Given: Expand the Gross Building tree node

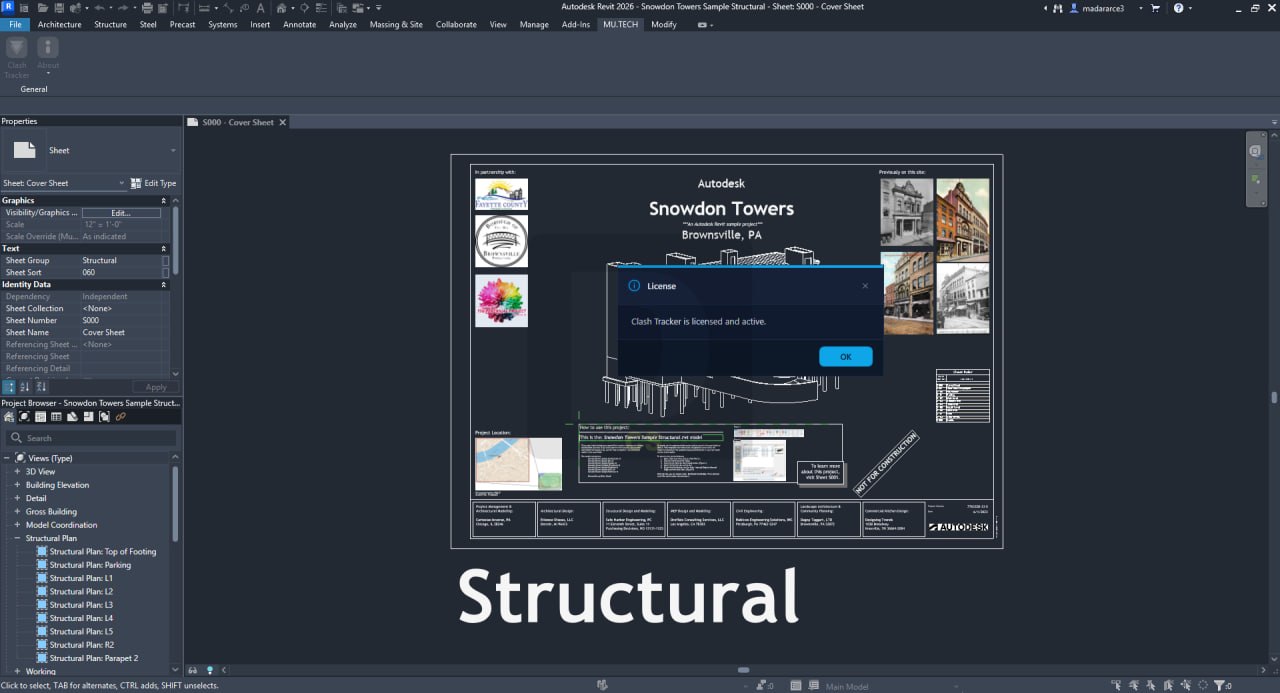Looking at the screenshot, I should (x=17, y=511).
